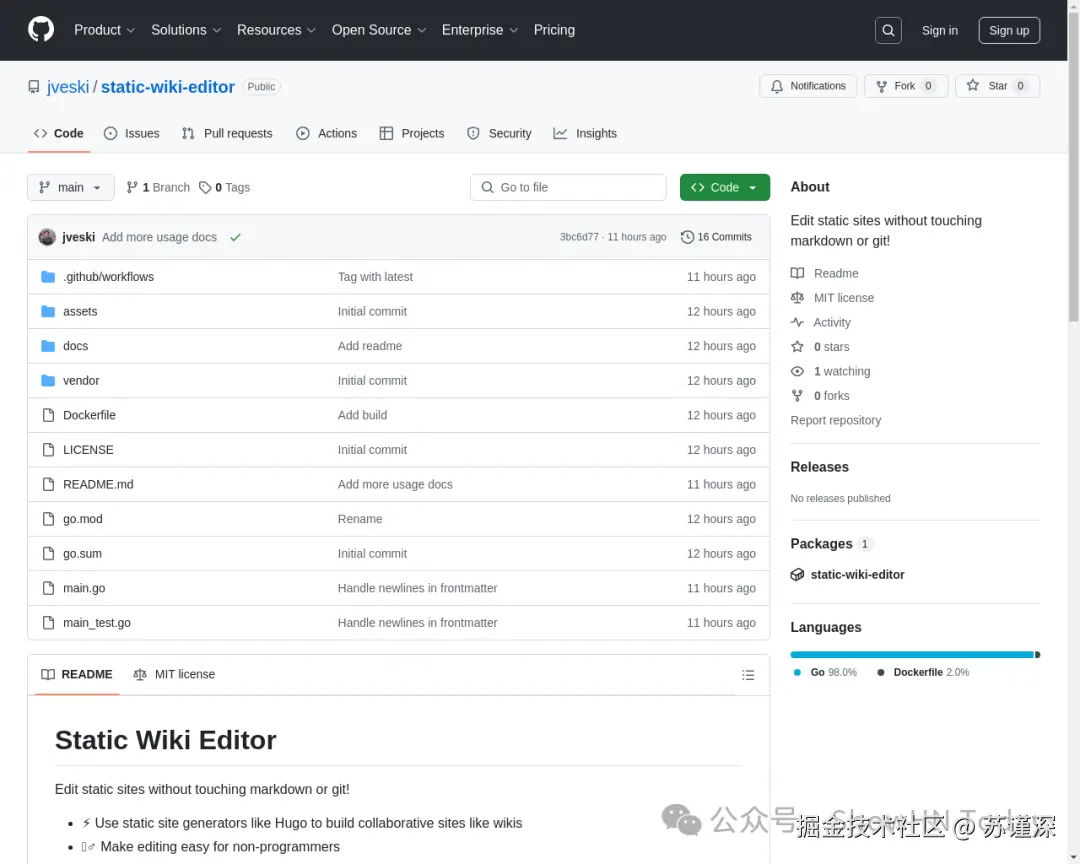The width and height of the screenshot is (1080, 864).
Task: Open the 'Add more usage docs' latest commit message
Action: [x=159, y=237]
